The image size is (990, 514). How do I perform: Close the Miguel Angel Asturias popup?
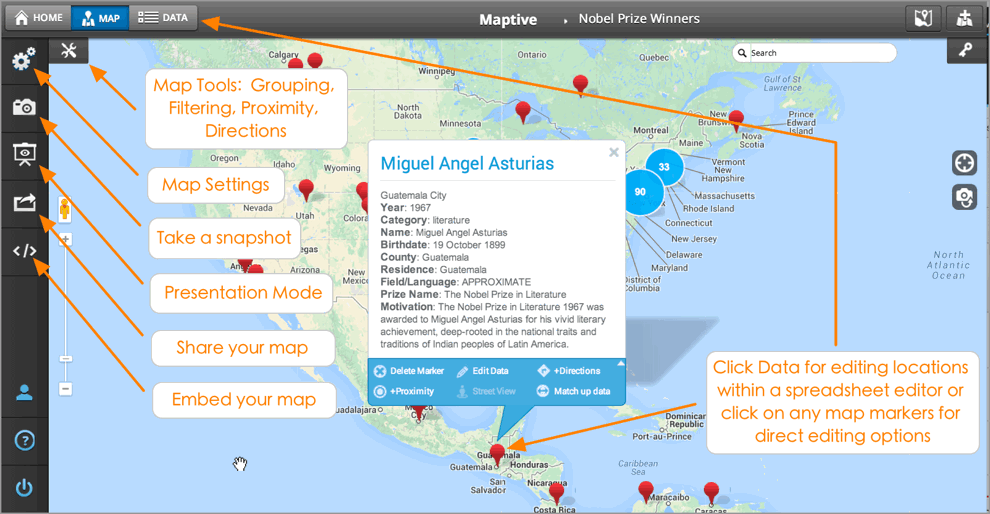(x=614, y=152)
